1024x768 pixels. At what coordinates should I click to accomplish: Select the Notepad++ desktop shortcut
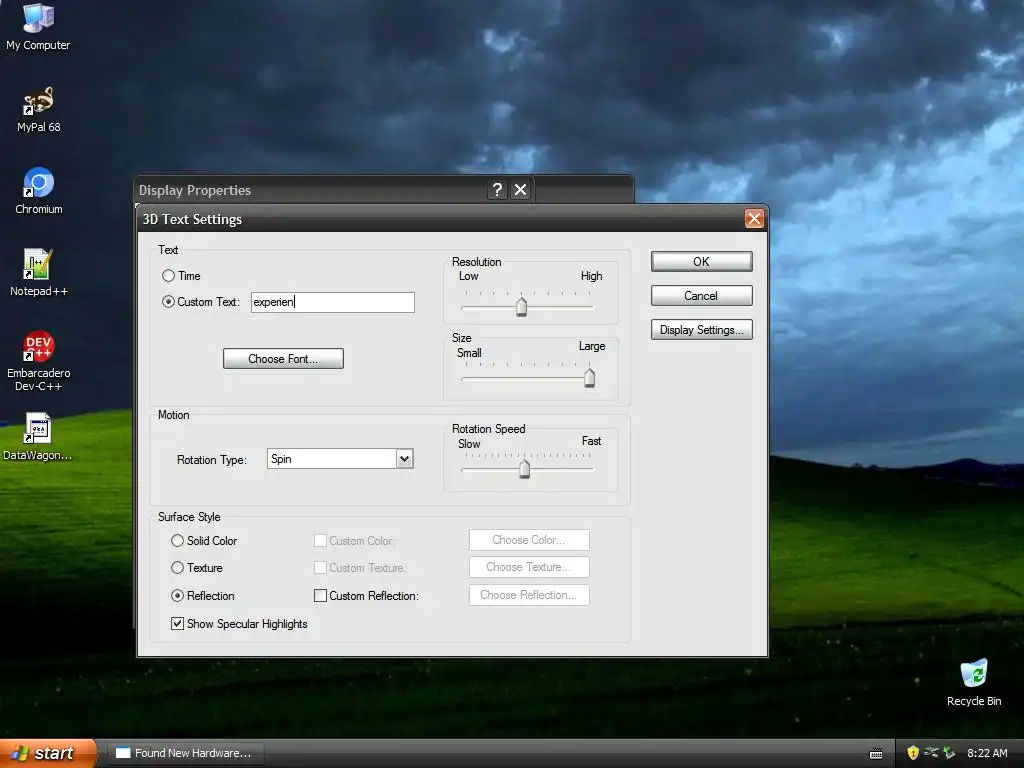(x=39, y=272)
